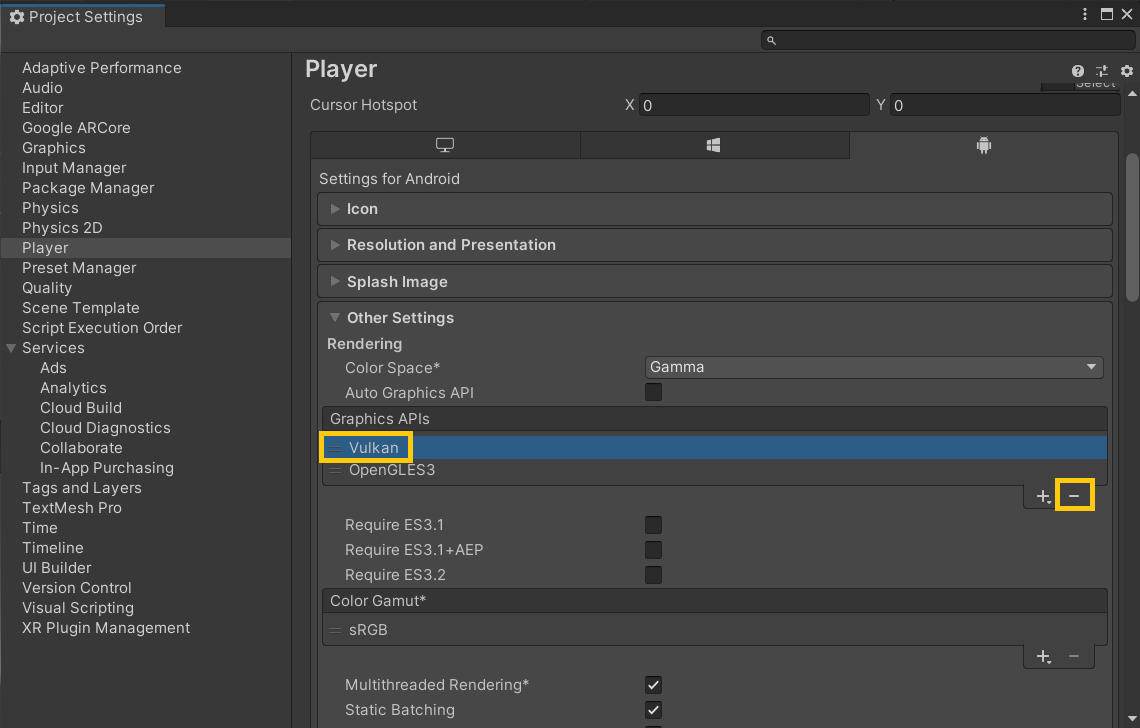This screenshot has width=1140, height=728.
Task: Open the Player help documentation icon
Action: 1077,71
